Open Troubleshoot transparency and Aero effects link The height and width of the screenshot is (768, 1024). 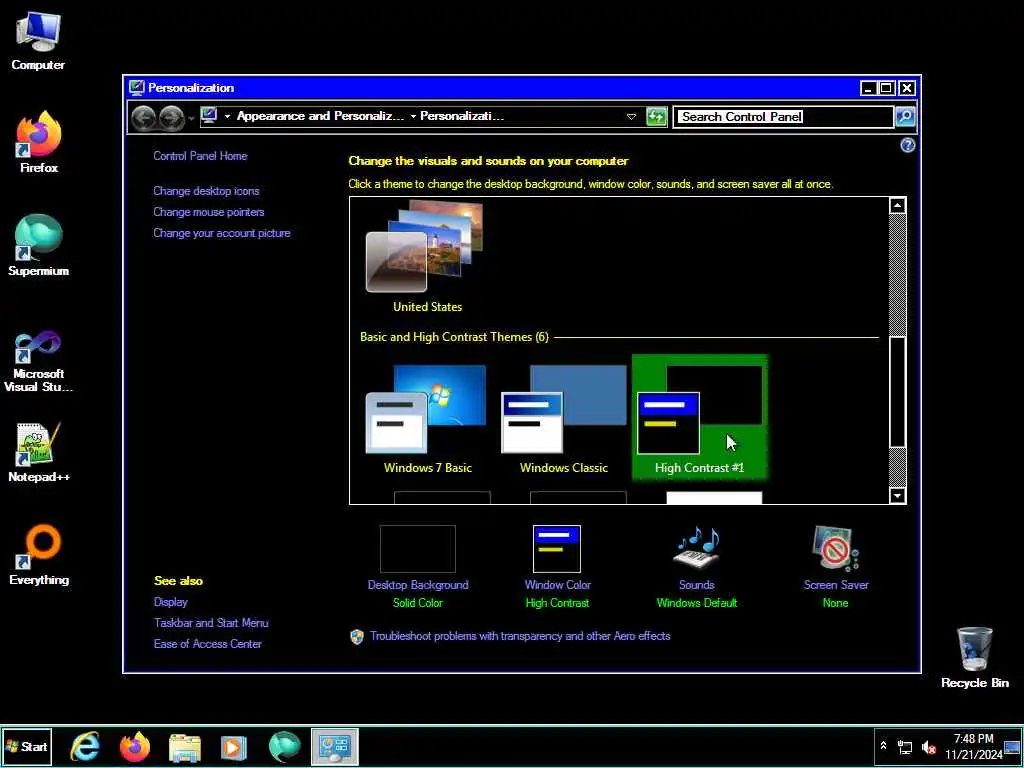coord(520,636)
